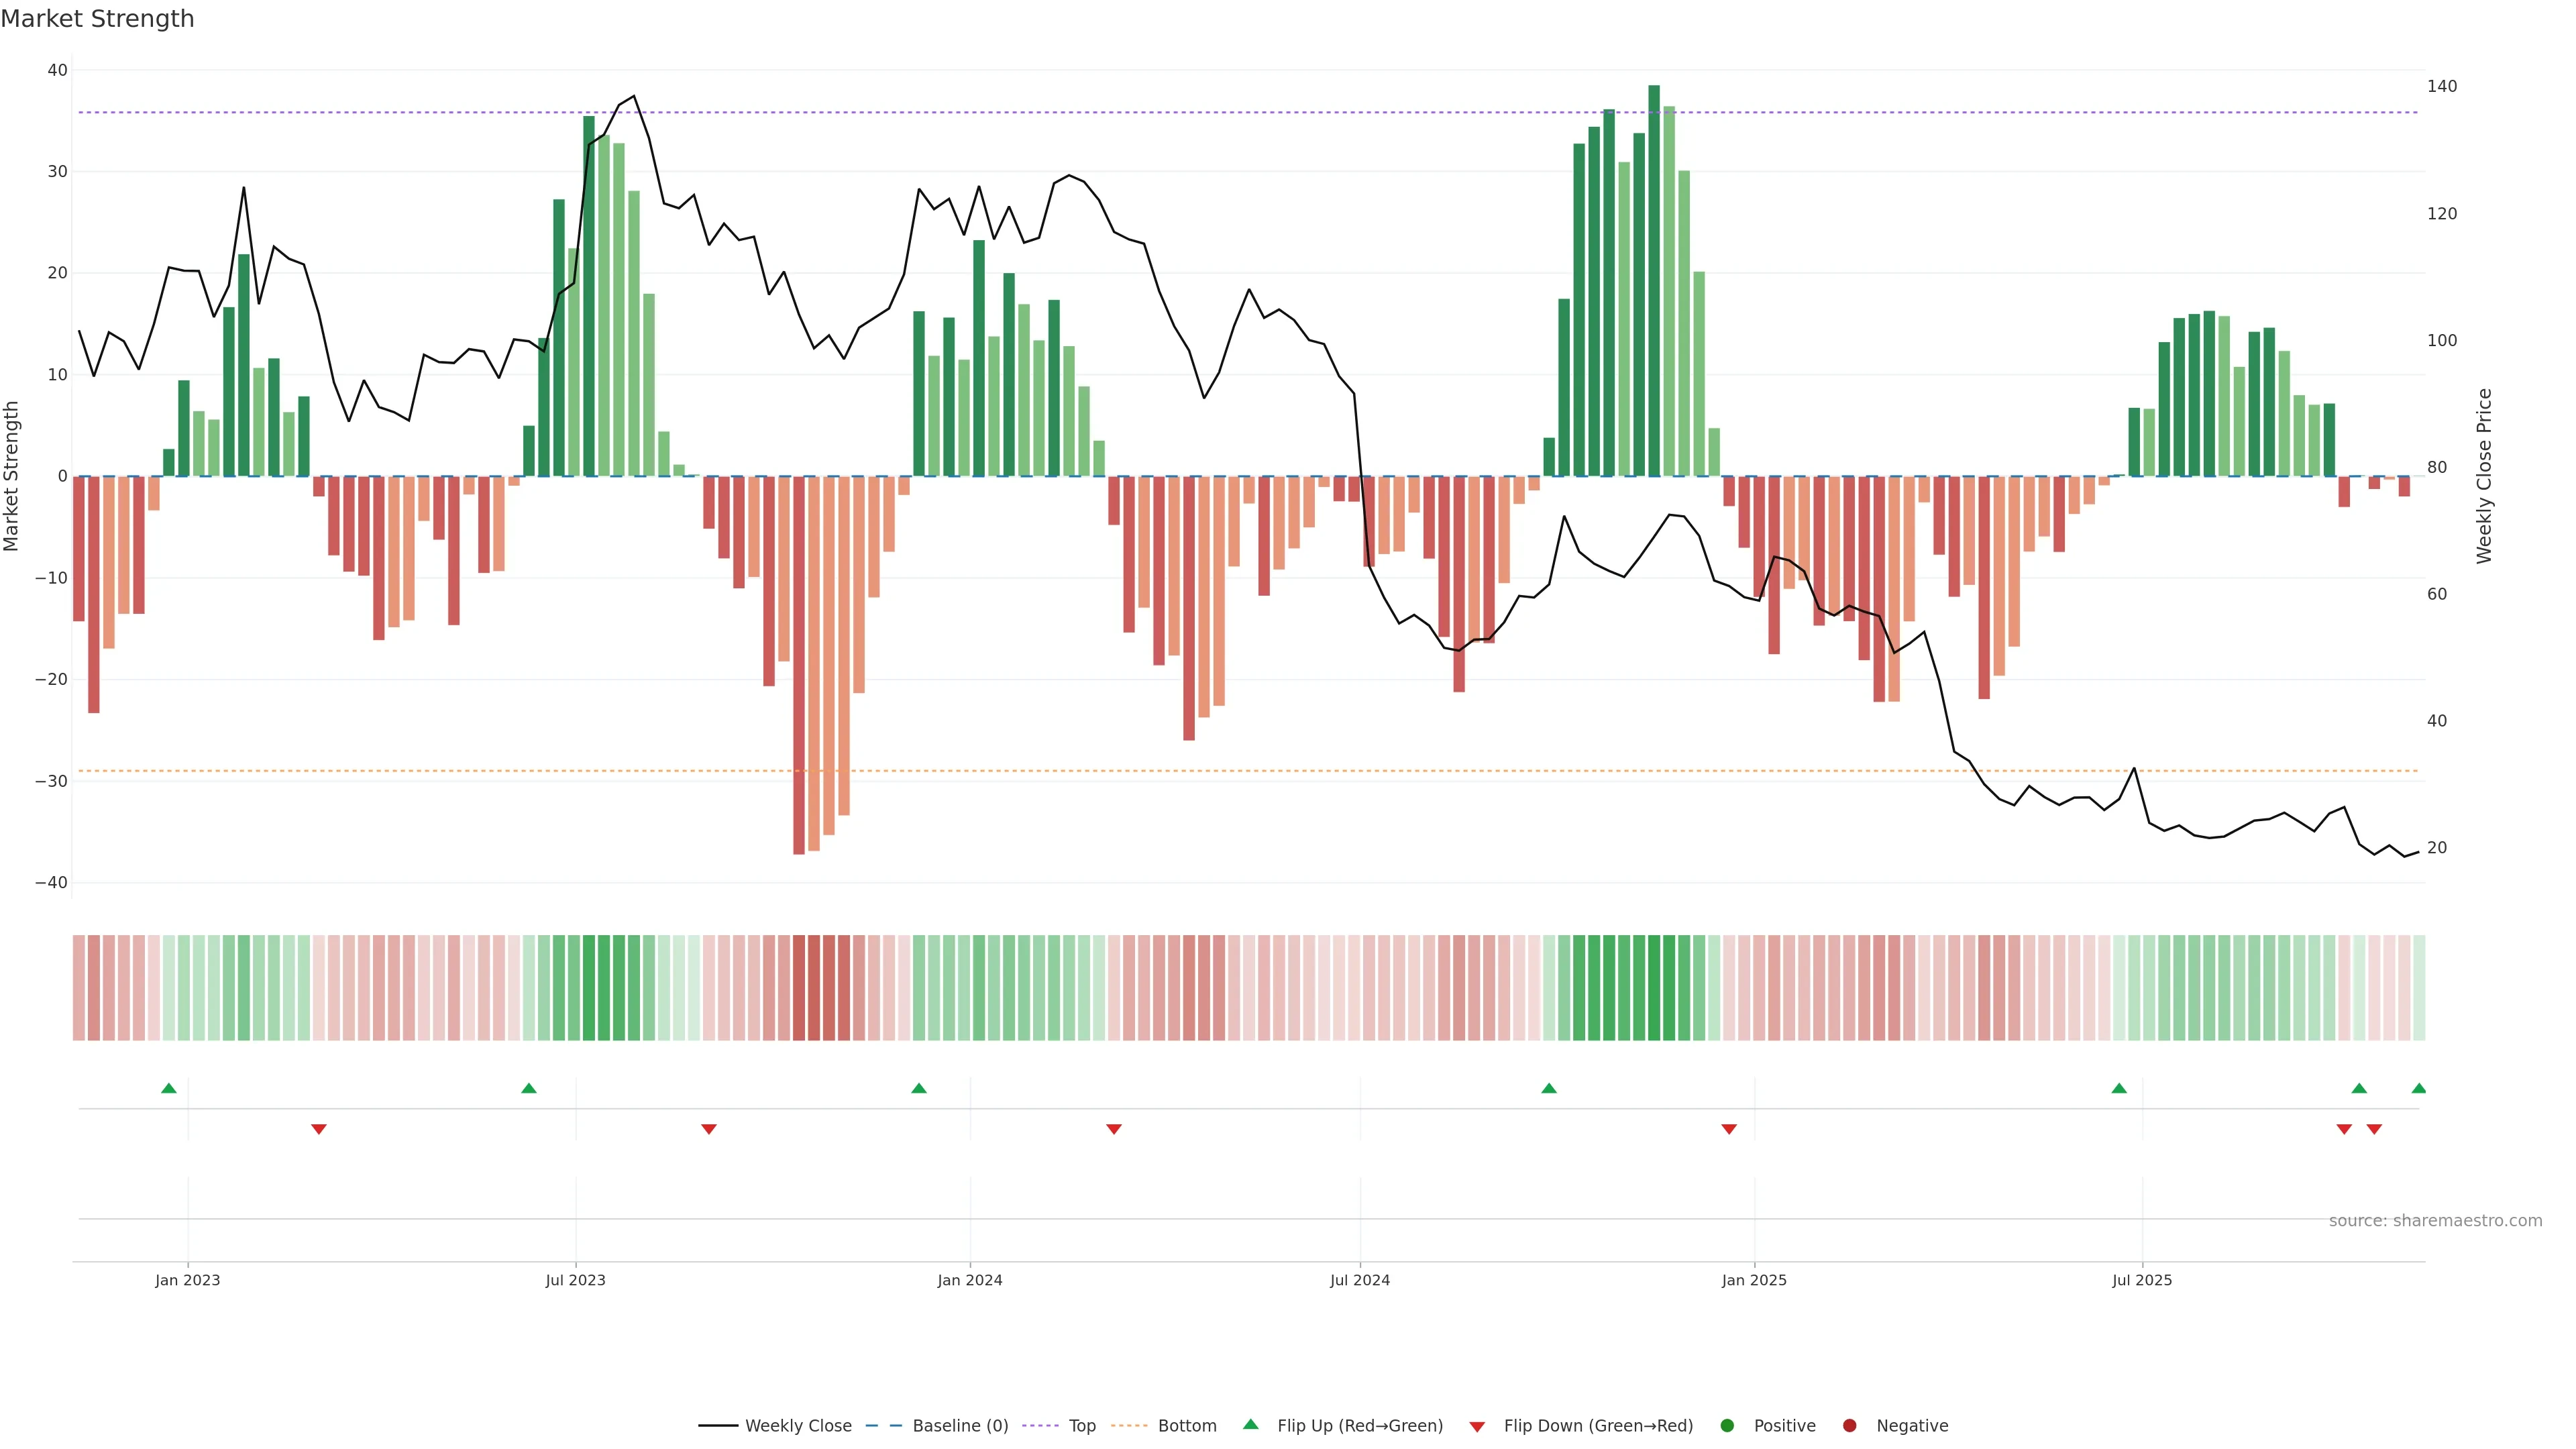
Task: Click the Positive green legend dot
Action: [x=1727, y=1426]
